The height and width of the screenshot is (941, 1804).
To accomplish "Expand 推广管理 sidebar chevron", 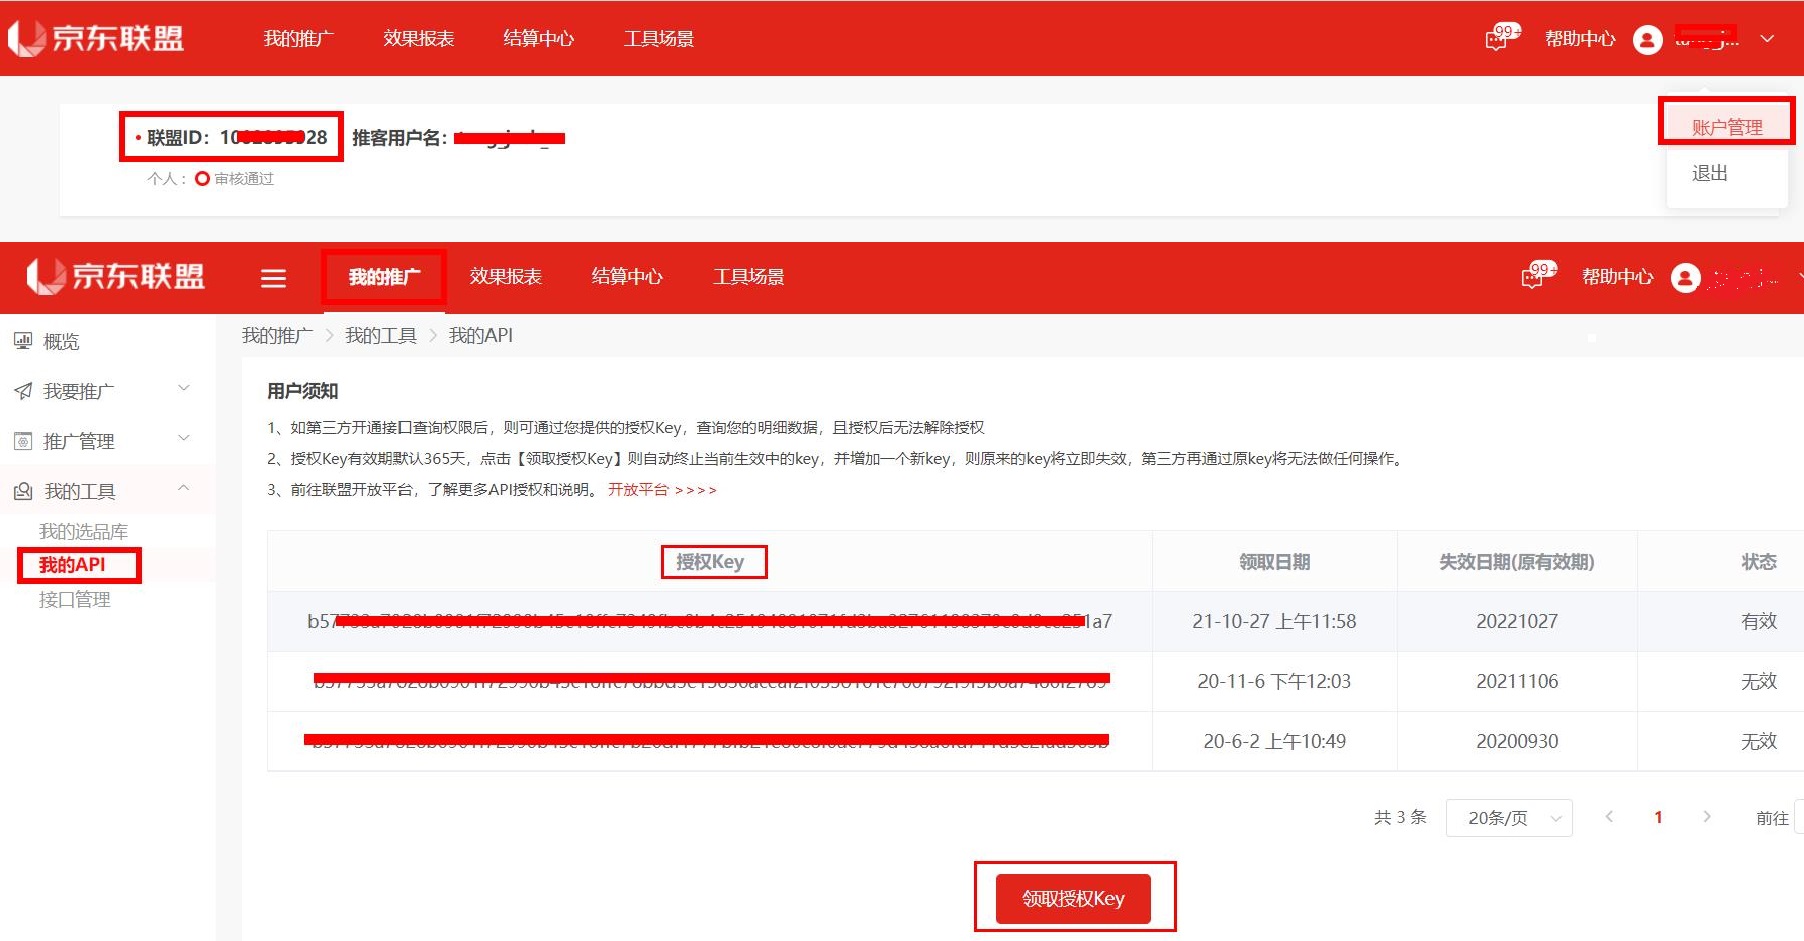I will point(183,438).
